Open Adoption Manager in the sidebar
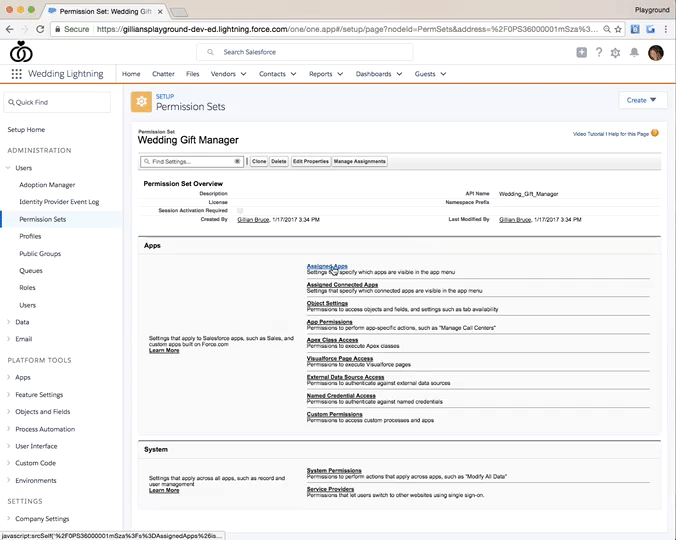This screenshot has width=676, height=540. click(x=47, y=185)
